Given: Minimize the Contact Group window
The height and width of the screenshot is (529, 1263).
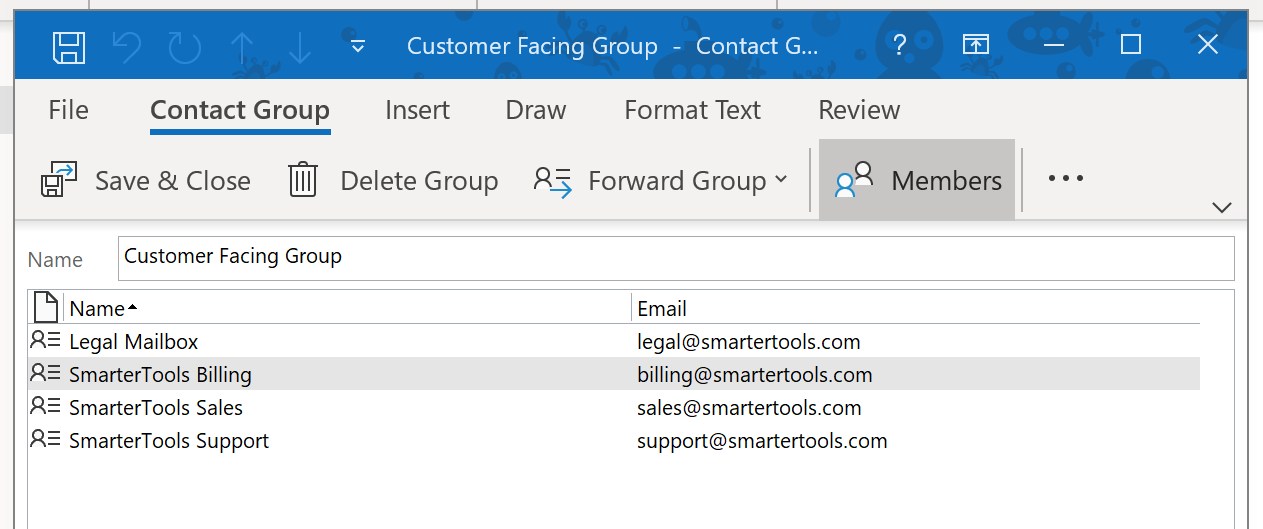Looking at the screenshot, I should click(x=1054, y=45).
